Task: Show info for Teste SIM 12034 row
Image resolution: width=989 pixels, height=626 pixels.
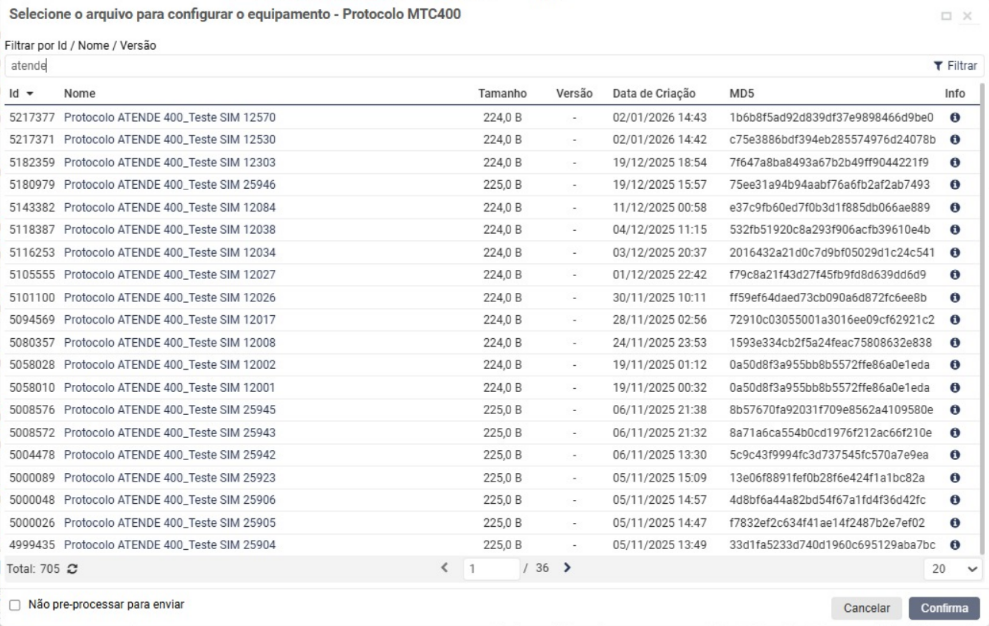Action: click(x=956, y=252)
